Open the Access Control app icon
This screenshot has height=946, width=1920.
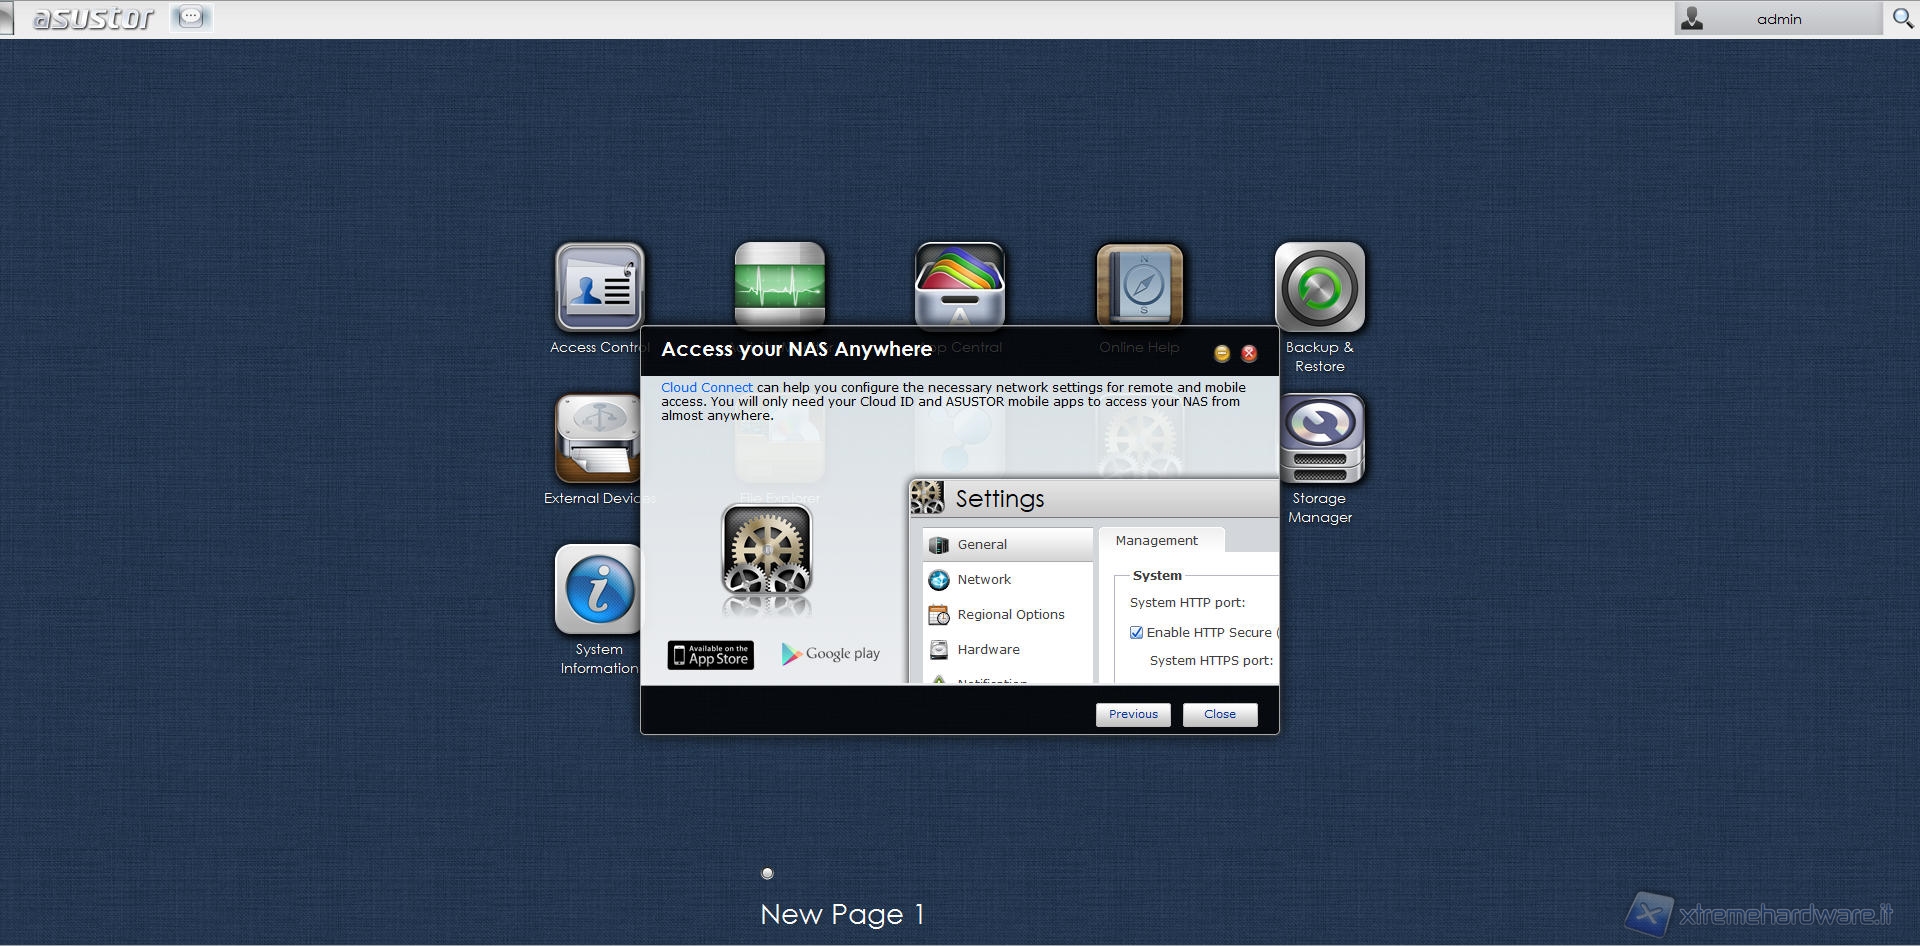point(599,287)
